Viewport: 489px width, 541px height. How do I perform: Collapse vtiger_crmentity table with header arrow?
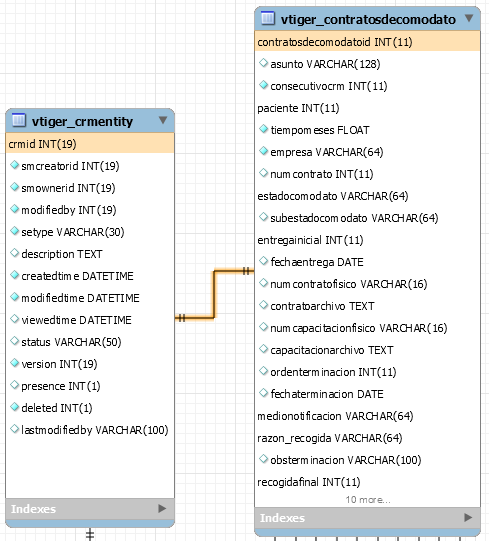163,120
